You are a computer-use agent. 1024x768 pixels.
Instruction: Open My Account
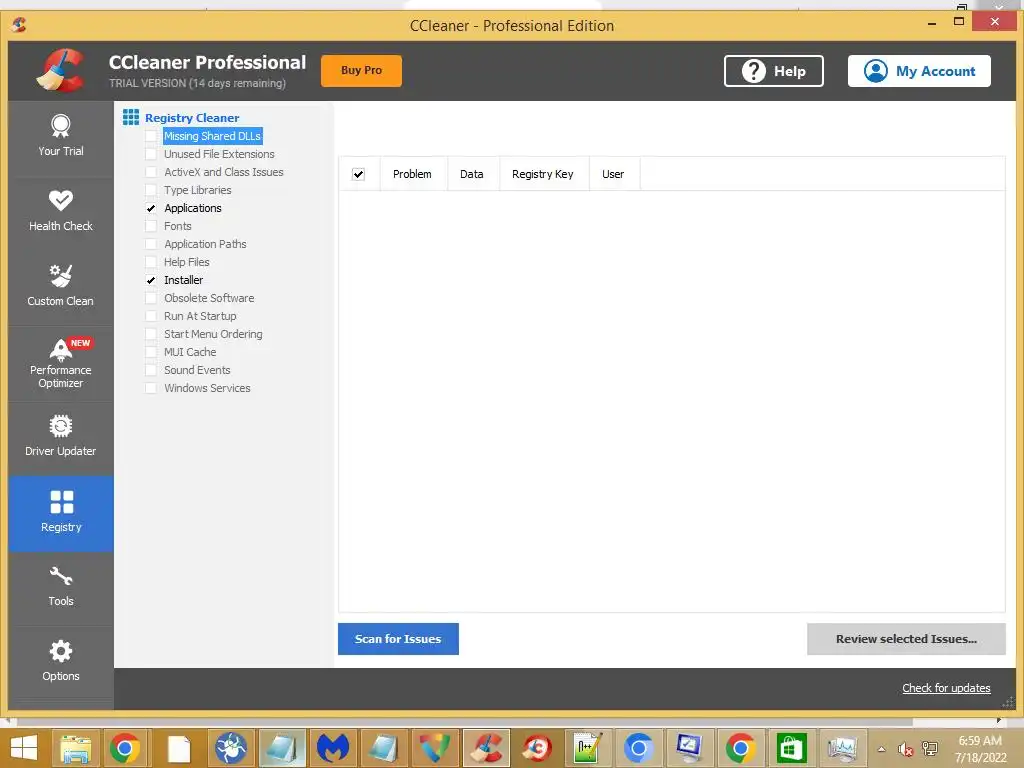pyautogui.click(x=919, y=71)
